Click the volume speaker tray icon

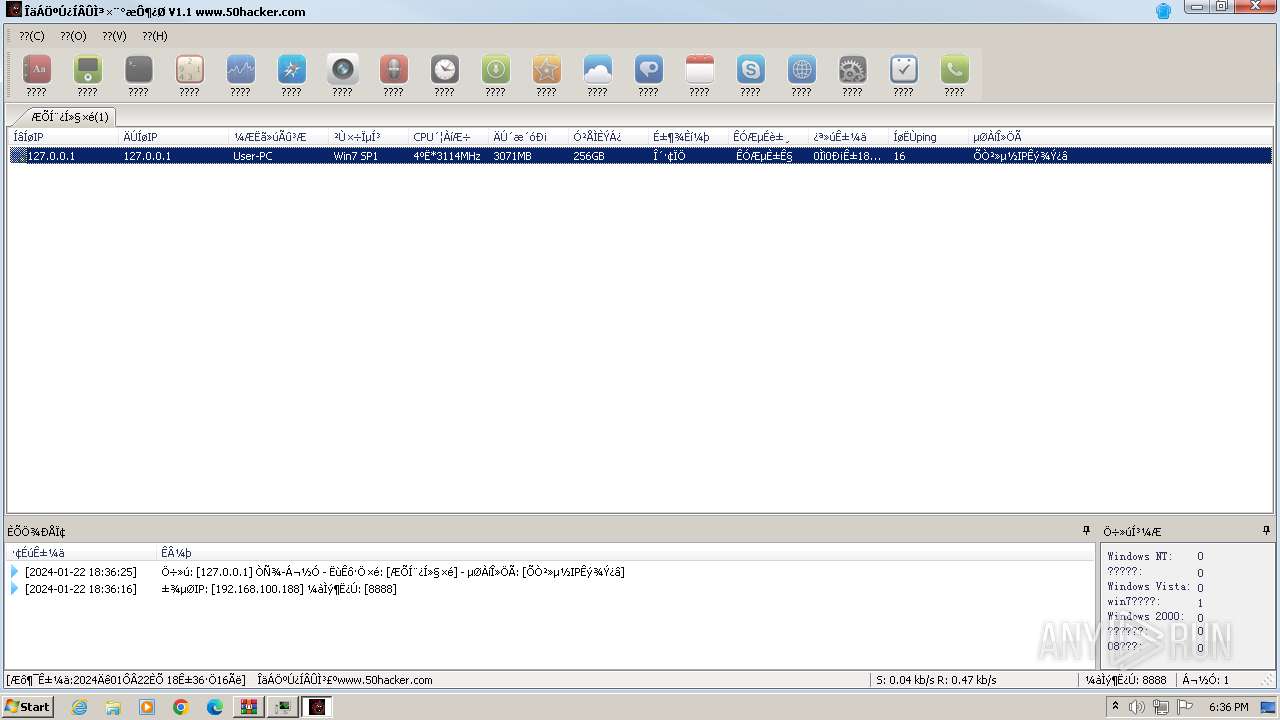pyautogui.click(x=1137, y=707)
